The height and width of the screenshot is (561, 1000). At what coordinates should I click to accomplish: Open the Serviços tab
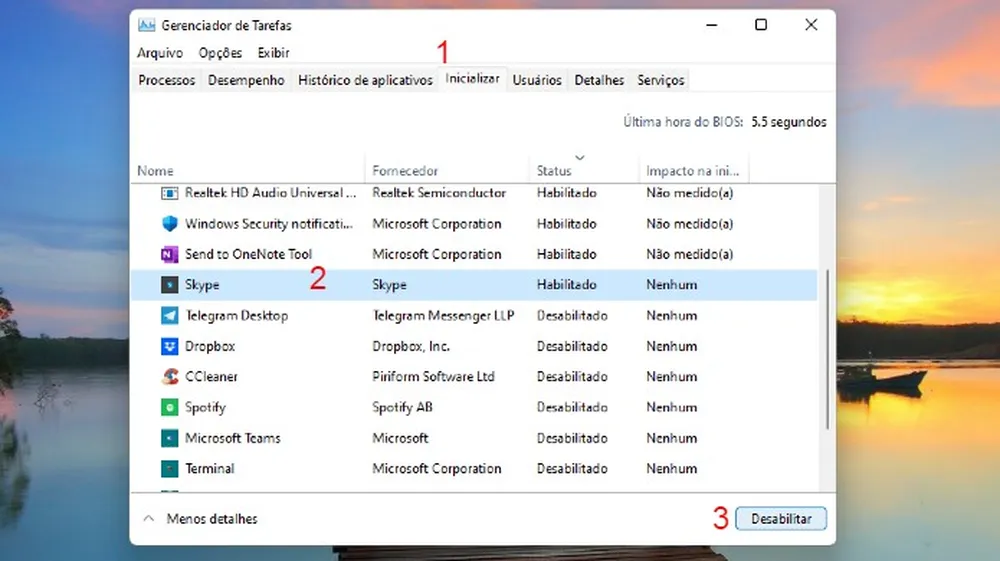[660, 80]
